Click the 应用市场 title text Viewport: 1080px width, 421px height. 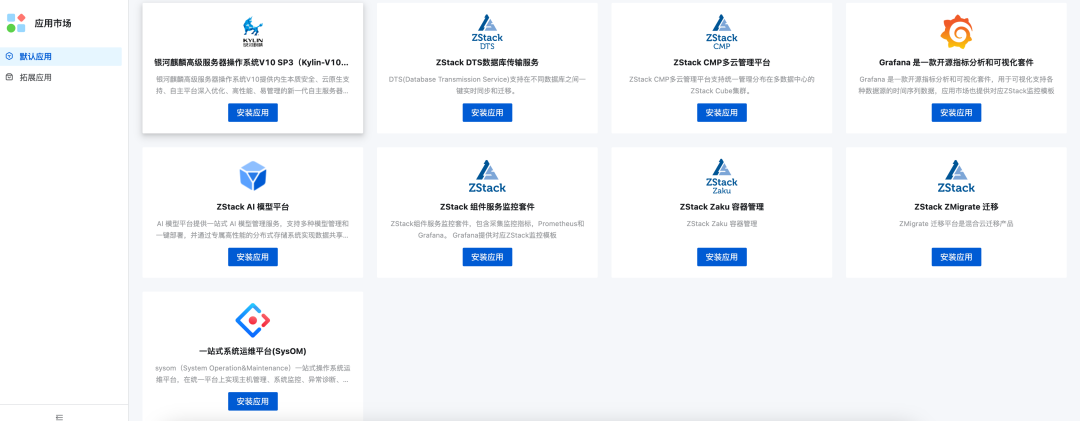click(x=53, y=23)
